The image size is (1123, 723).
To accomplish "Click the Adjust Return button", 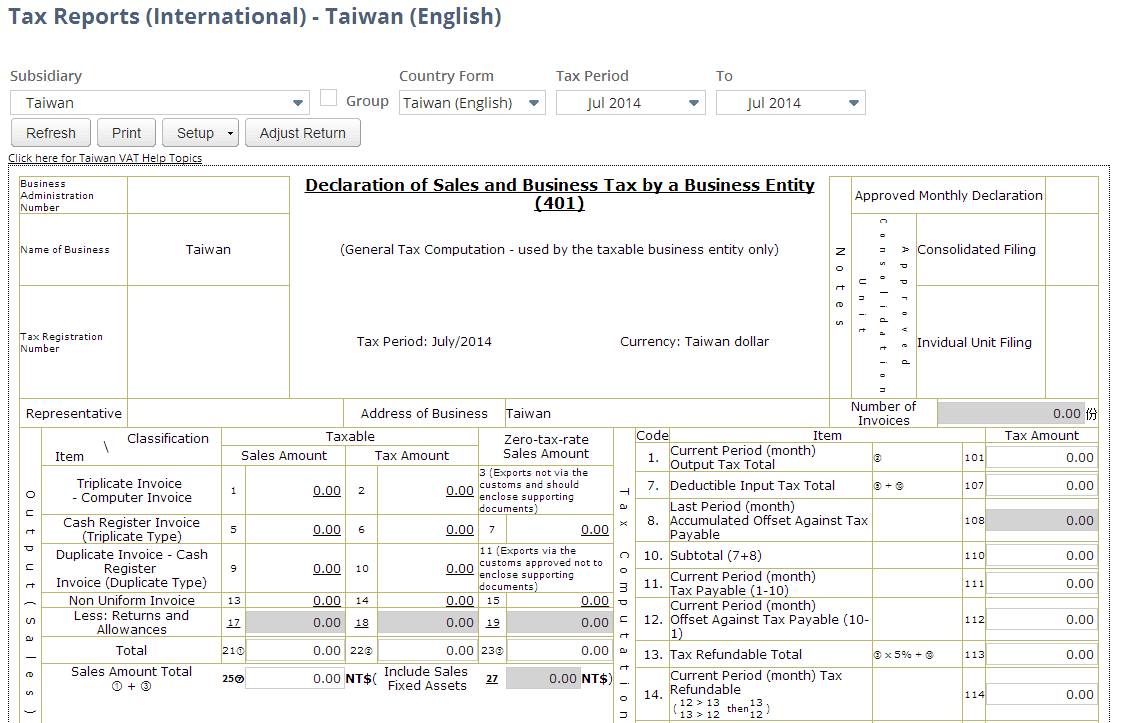I will point(302,132).
